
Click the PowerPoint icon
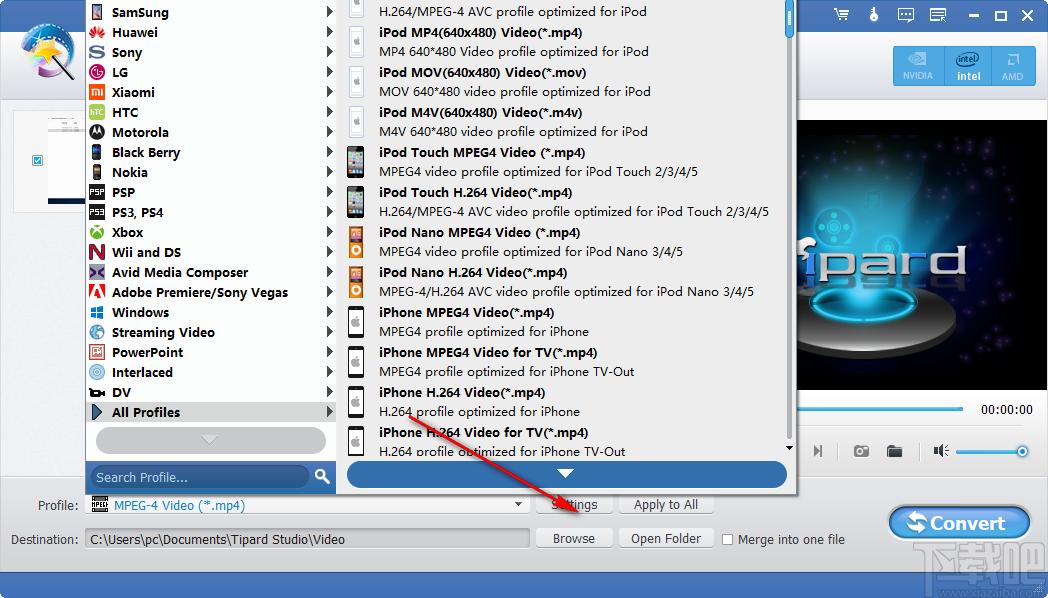(97, 352)
